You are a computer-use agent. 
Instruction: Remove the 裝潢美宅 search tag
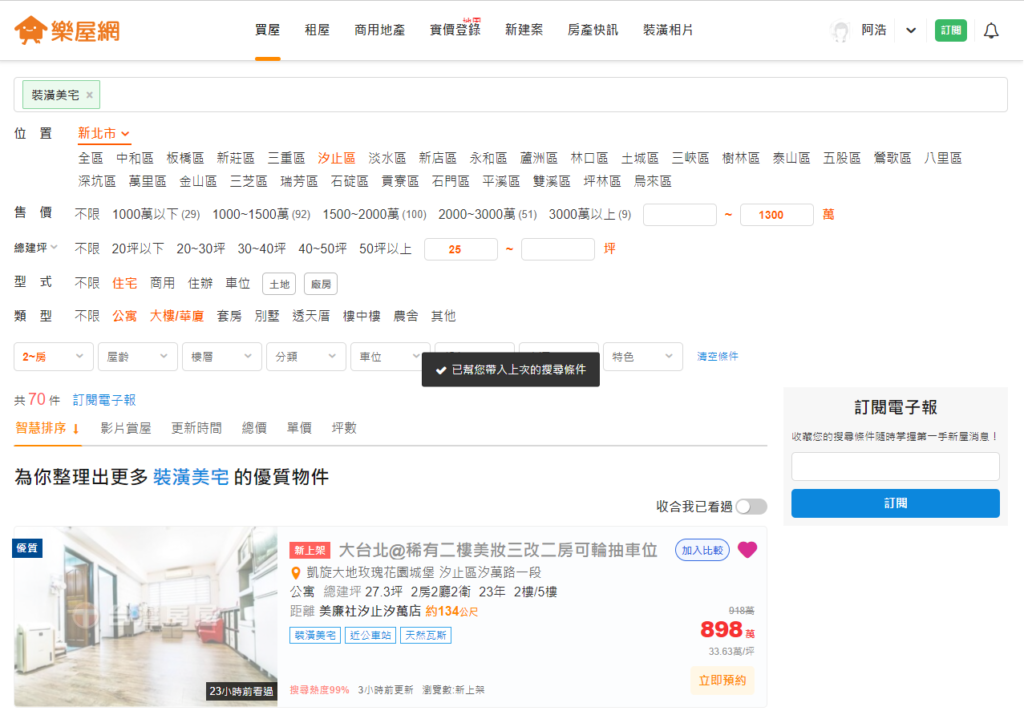[89, 95]
